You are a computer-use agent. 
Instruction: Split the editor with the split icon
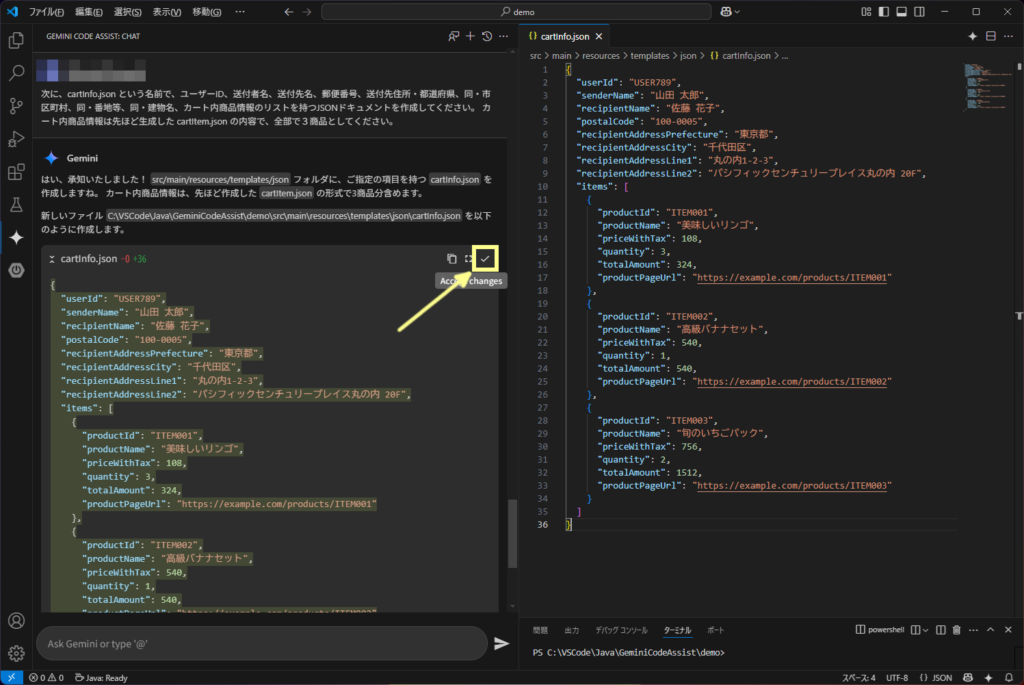[991, 37]
